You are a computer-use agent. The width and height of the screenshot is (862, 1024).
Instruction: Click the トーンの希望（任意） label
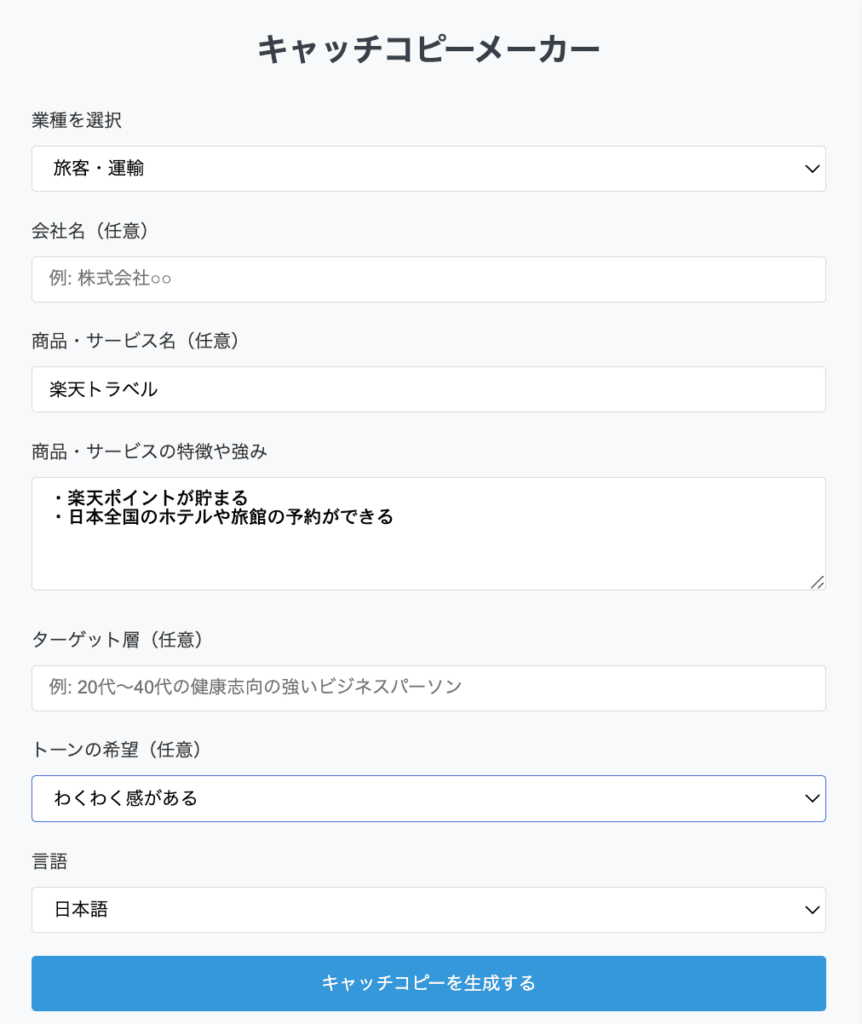(116, 749)
